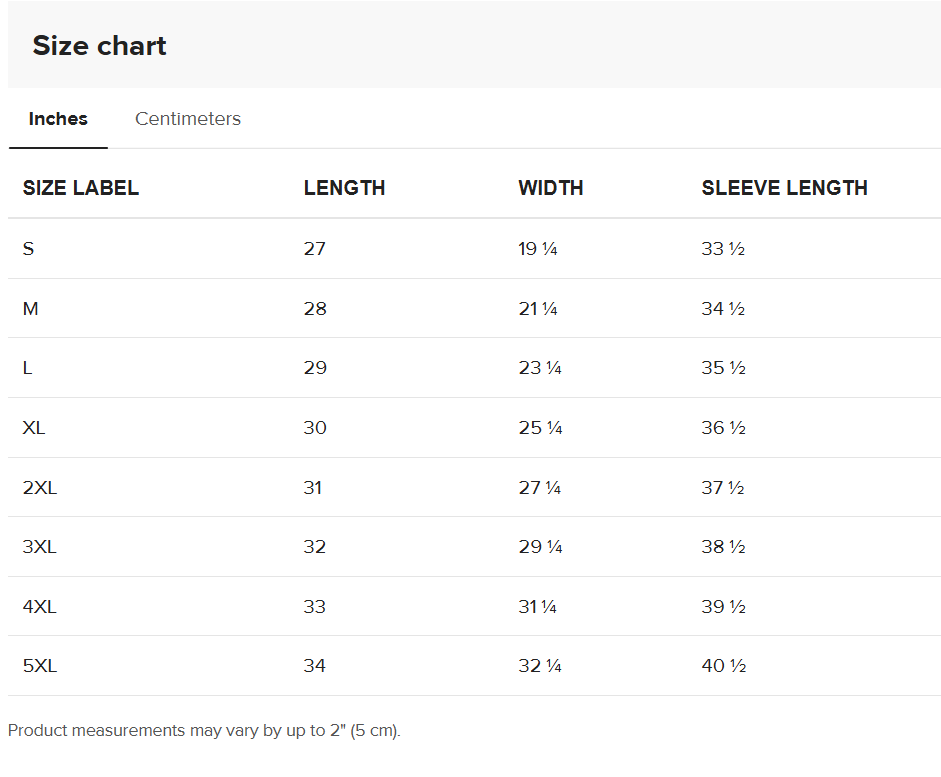Select the 3XL size label cell
Image resolution: width=941 pixels, height=777 pixels.
click(40, 547)
